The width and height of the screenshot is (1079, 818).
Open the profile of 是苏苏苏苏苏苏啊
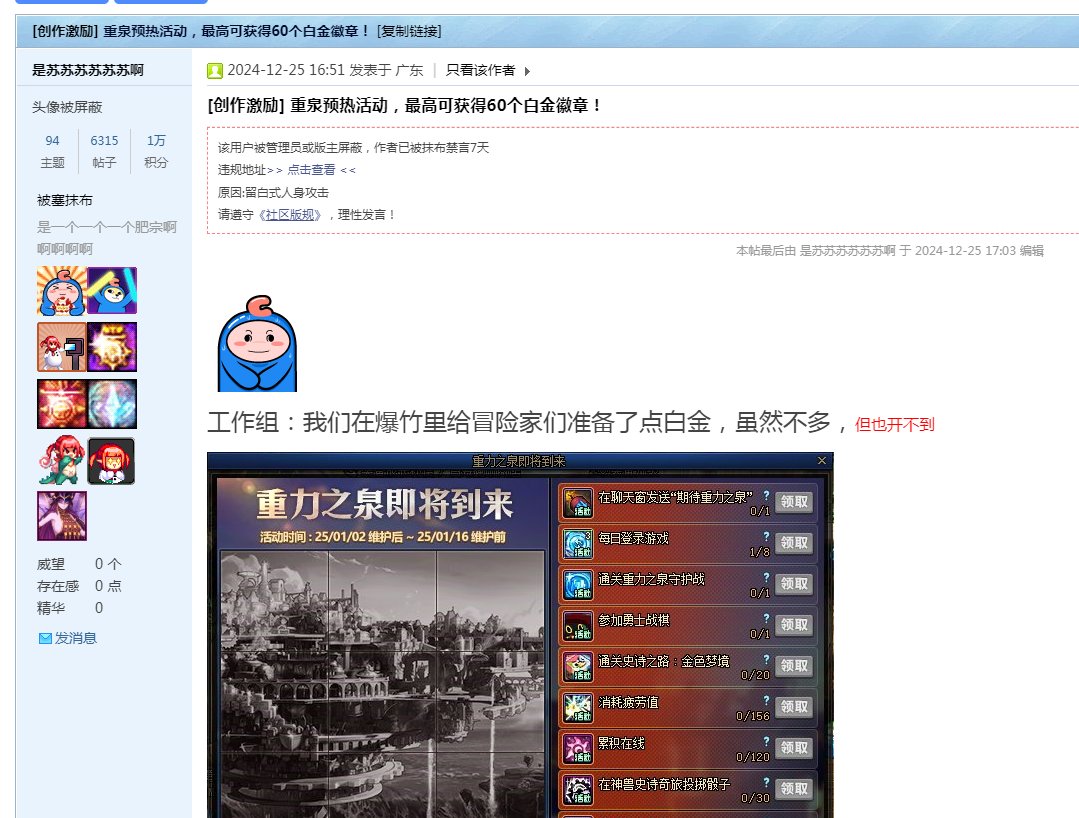point(88,69)
